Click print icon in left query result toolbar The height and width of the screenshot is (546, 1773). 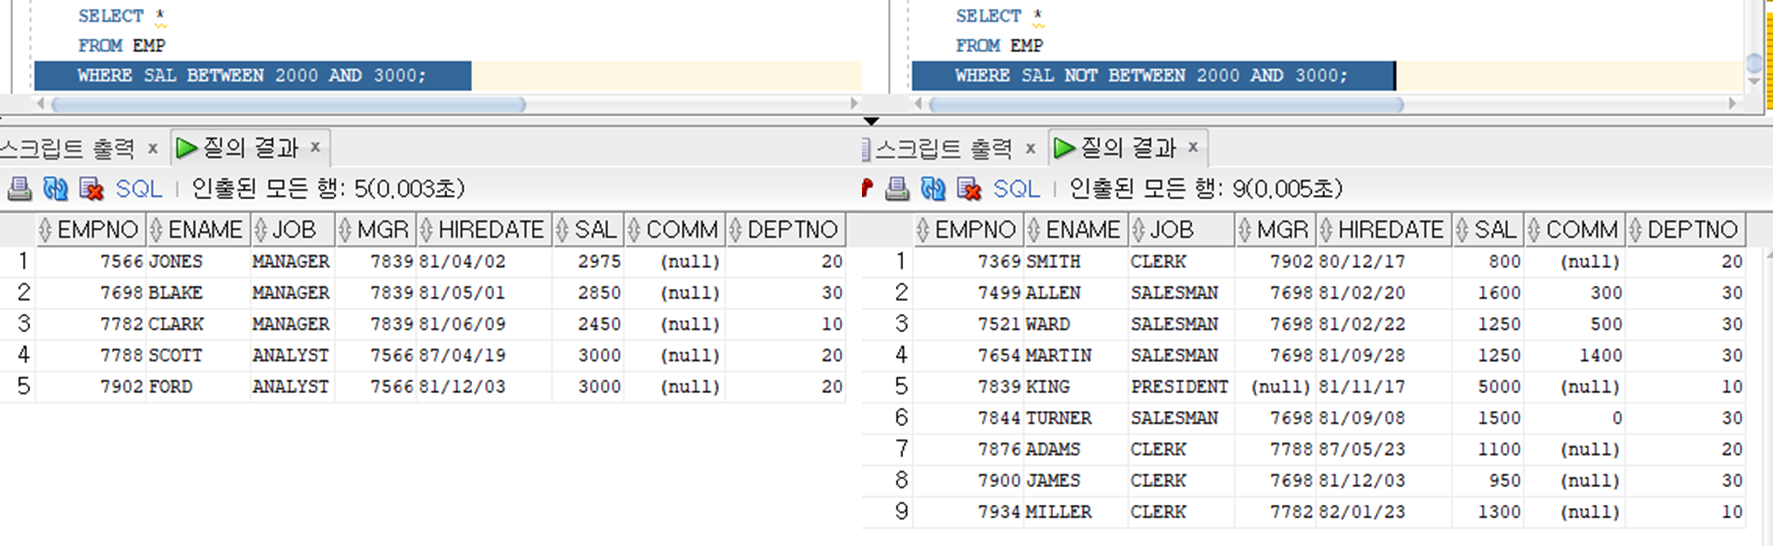[20, 188]
